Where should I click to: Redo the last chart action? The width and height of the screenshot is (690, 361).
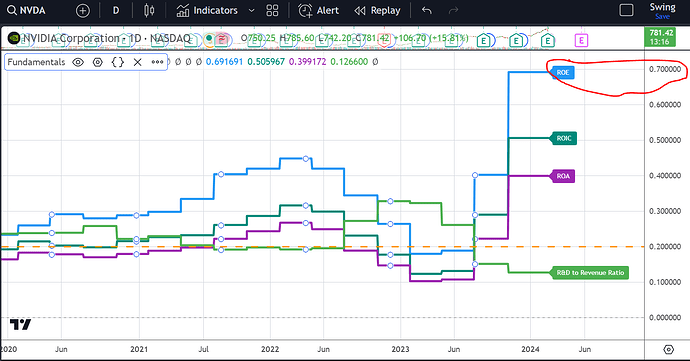453,11
